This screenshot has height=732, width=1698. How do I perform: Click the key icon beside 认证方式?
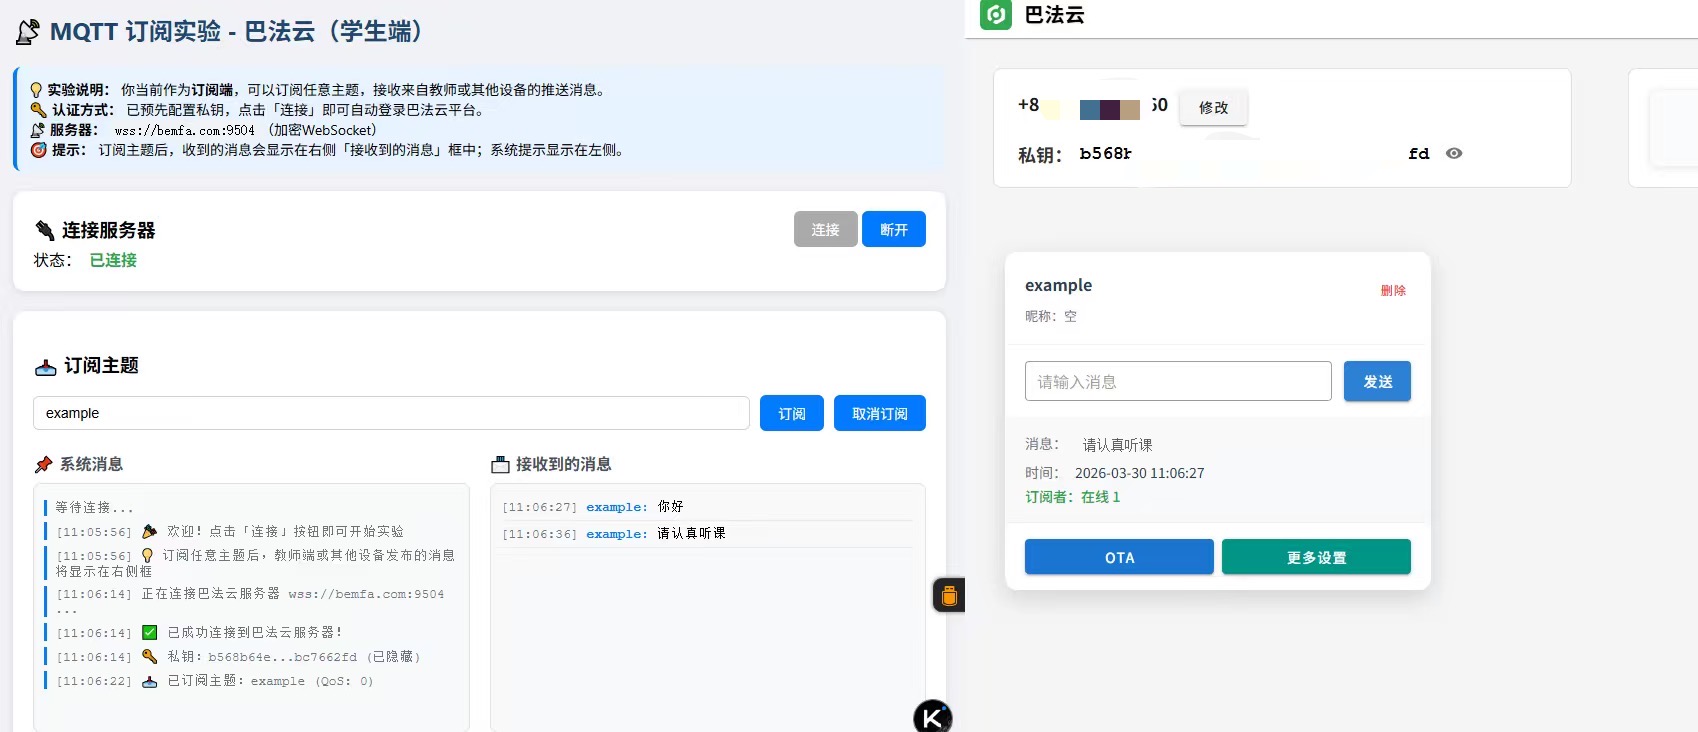[38, 110]
